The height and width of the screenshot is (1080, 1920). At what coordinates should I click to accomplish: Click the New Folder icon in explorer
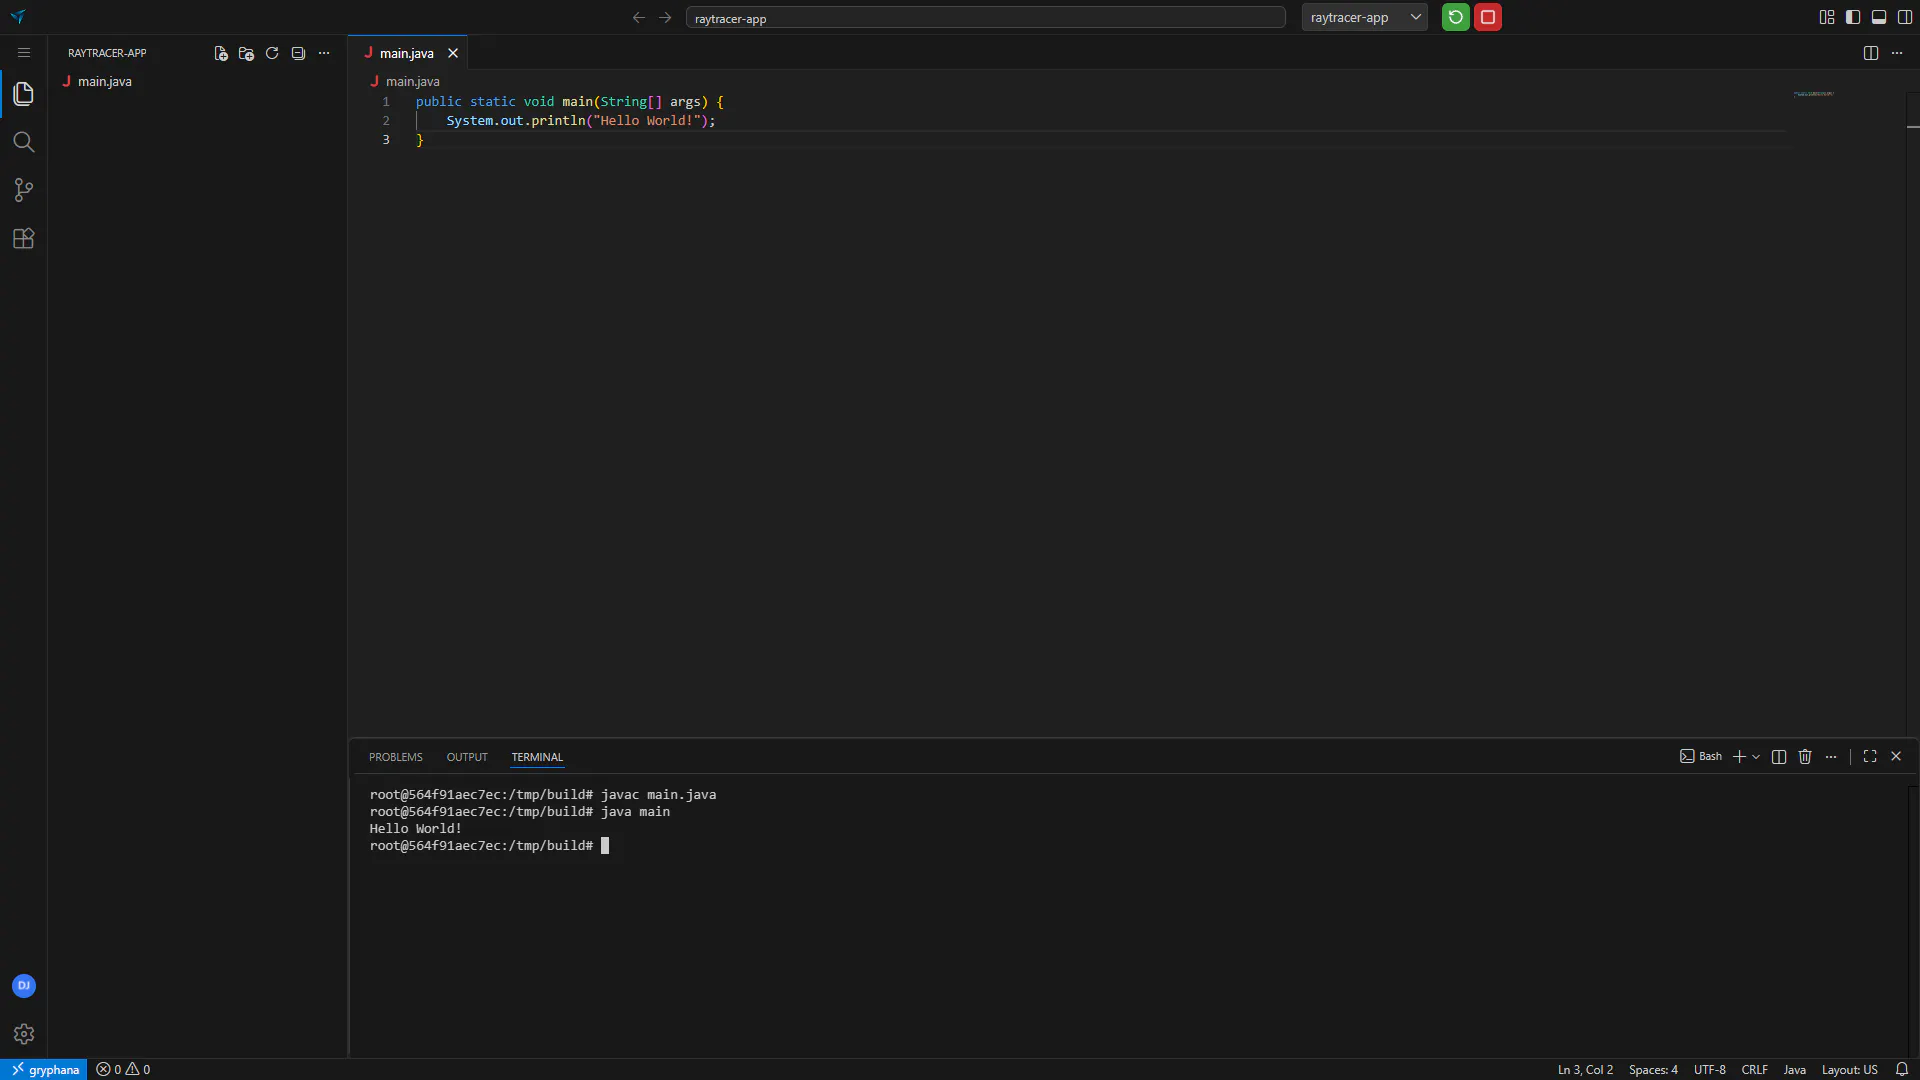pyautogui.click(x=246, y=53)
